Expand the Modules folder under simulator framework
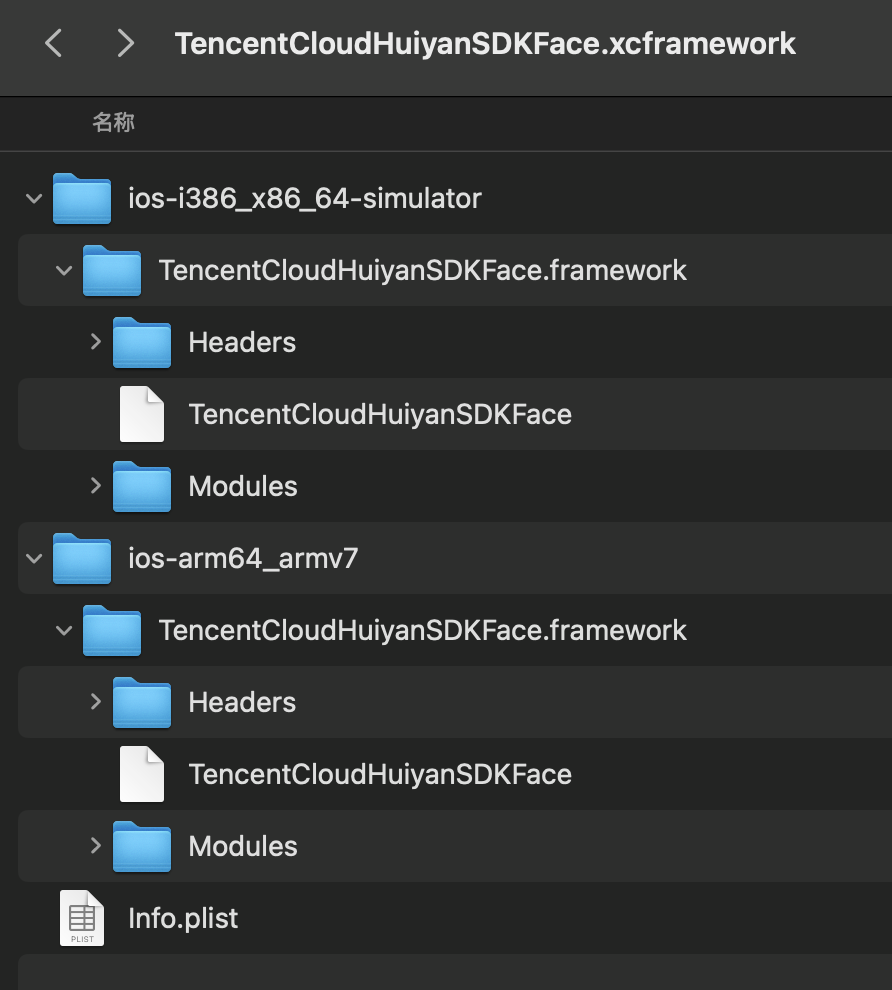 point(95,486)
